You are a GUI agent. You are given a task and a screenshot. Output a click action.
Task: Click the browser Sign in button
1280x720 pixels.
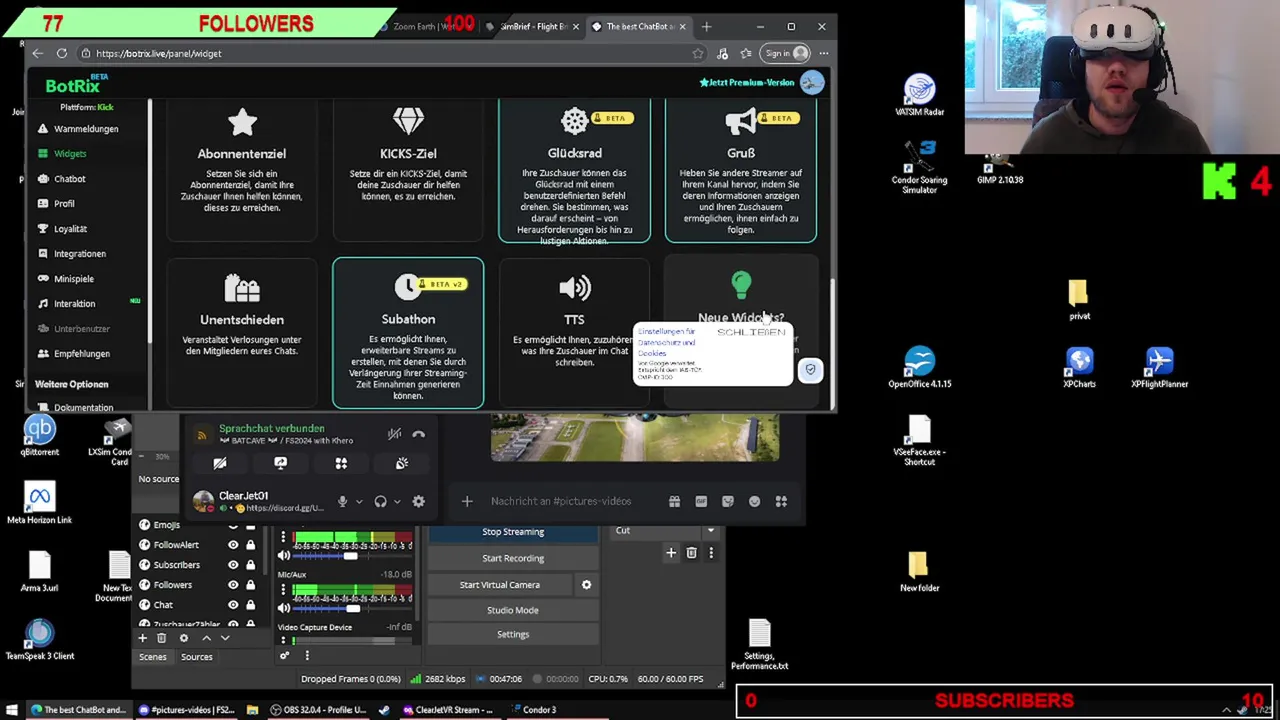pos(785,53)
